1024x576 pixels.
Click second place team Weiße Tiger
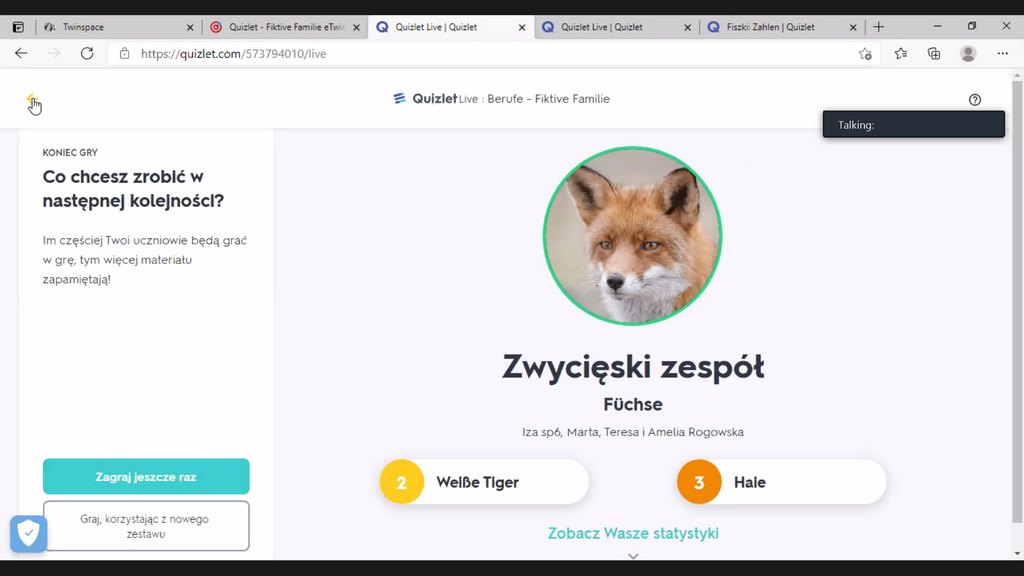484,482
